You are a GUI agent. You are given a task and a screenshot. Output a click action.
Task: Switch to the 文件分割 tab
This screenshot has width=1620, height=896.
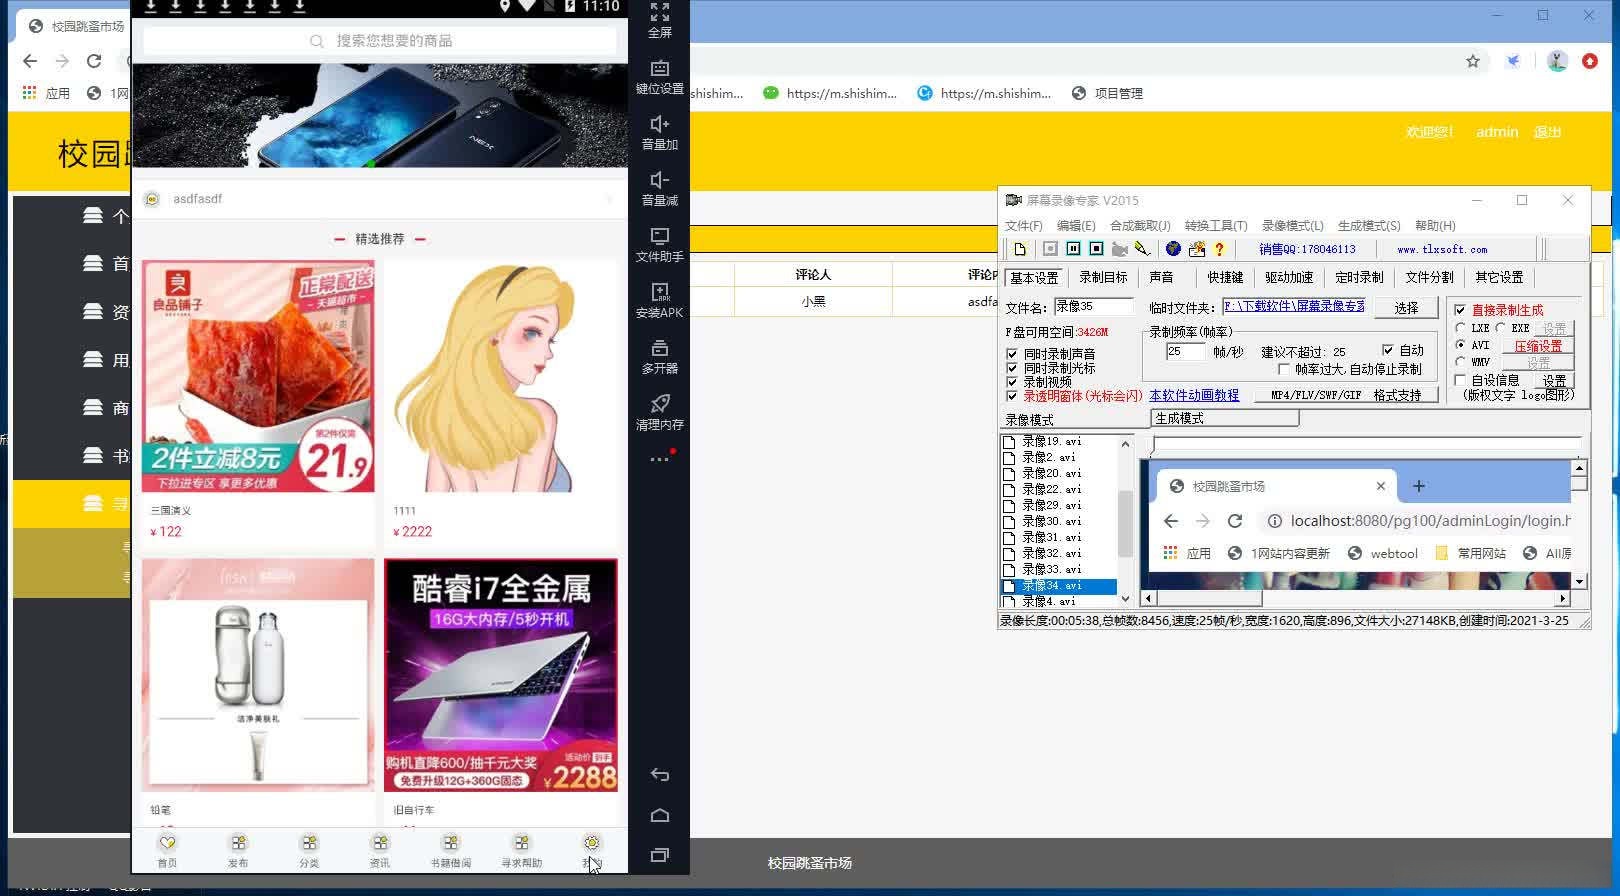(x=1429, y=277)
